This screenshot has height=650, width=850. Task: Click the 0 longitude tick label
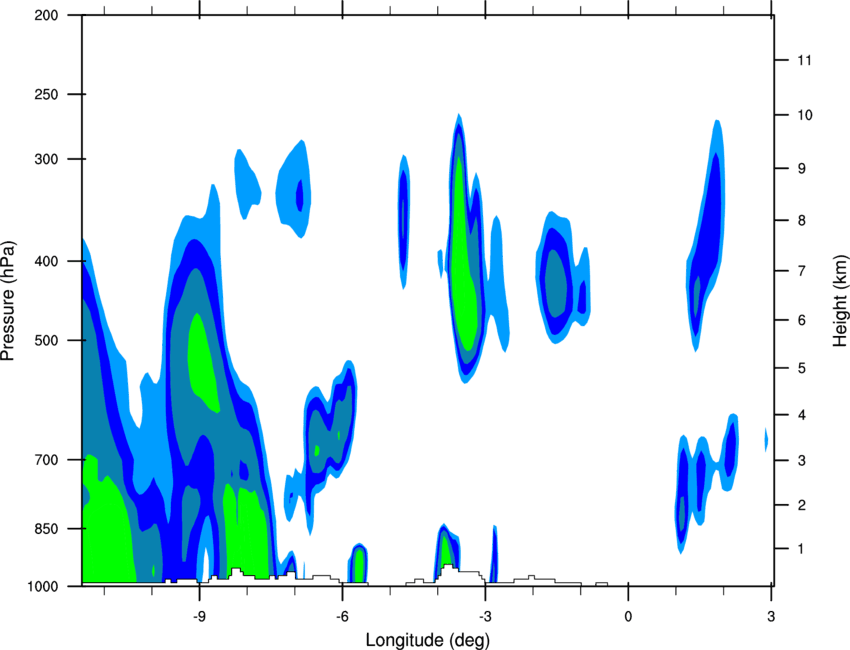click(x=628, y=616)
